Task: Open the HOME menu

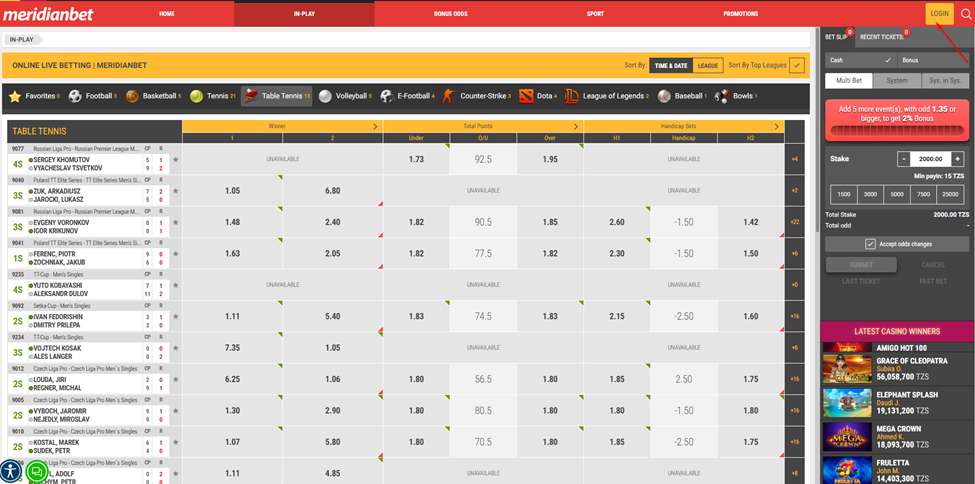Action: point(167,14)
